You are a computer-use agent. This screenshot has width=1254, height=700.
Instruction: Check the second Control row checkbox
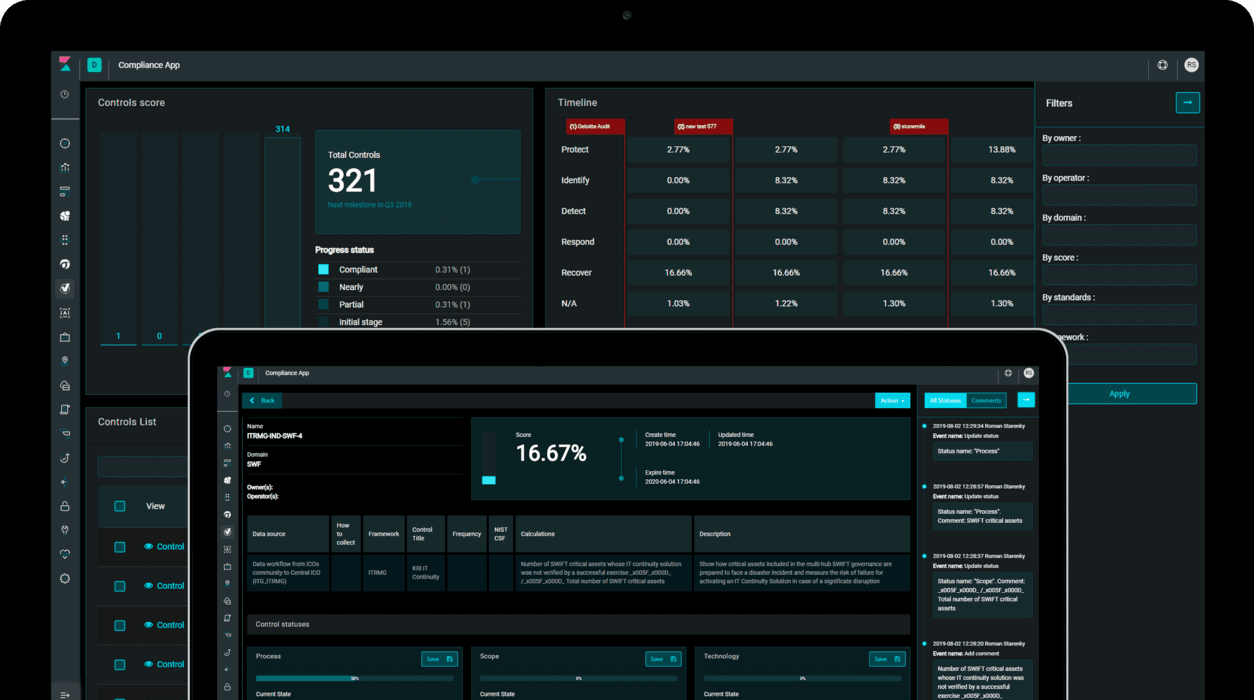(x=120, y=586)
